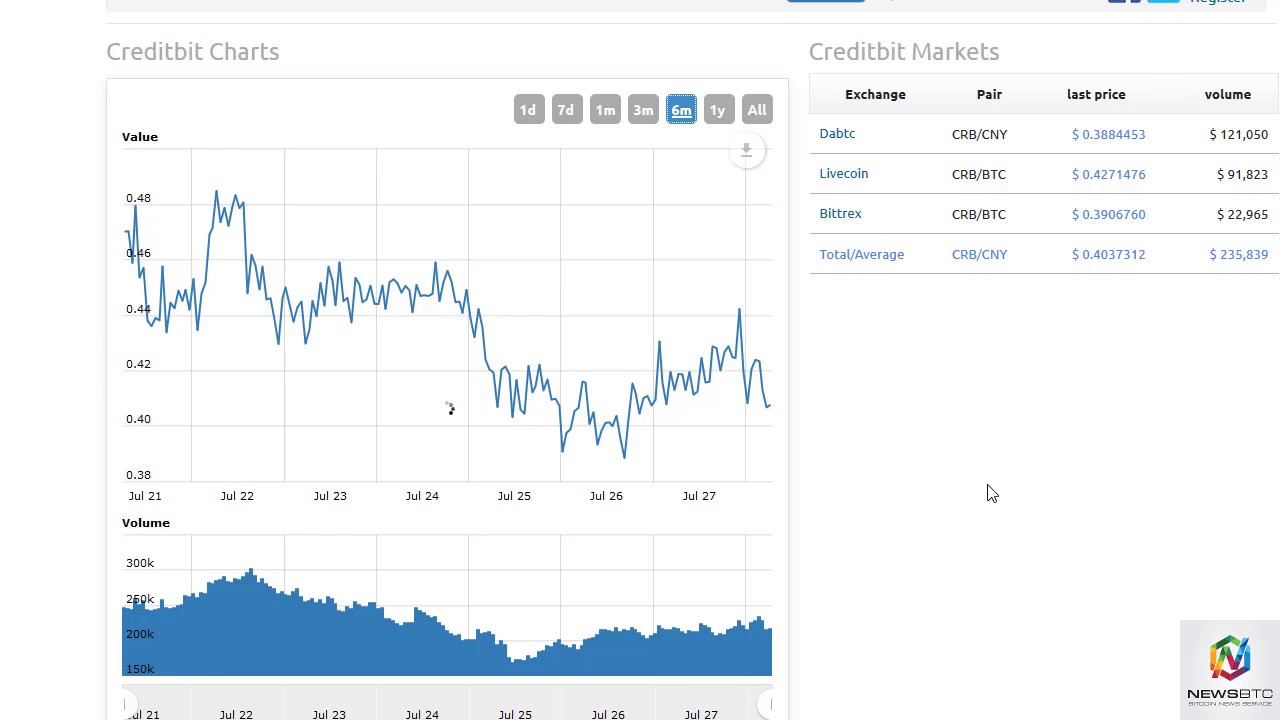Click Livecoin volume $91,823
The height and width of the screenshot is (720, 1280).
click(1242, 174)
